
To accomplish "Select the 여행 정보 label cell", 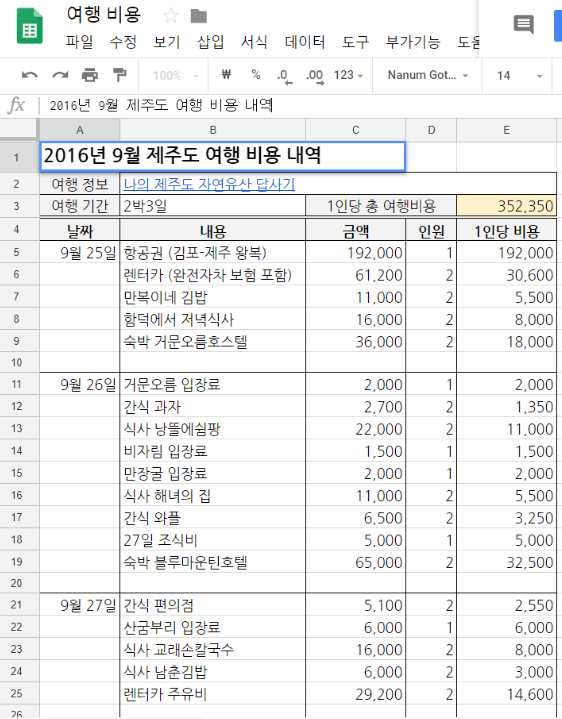I will tap(80, 184).
